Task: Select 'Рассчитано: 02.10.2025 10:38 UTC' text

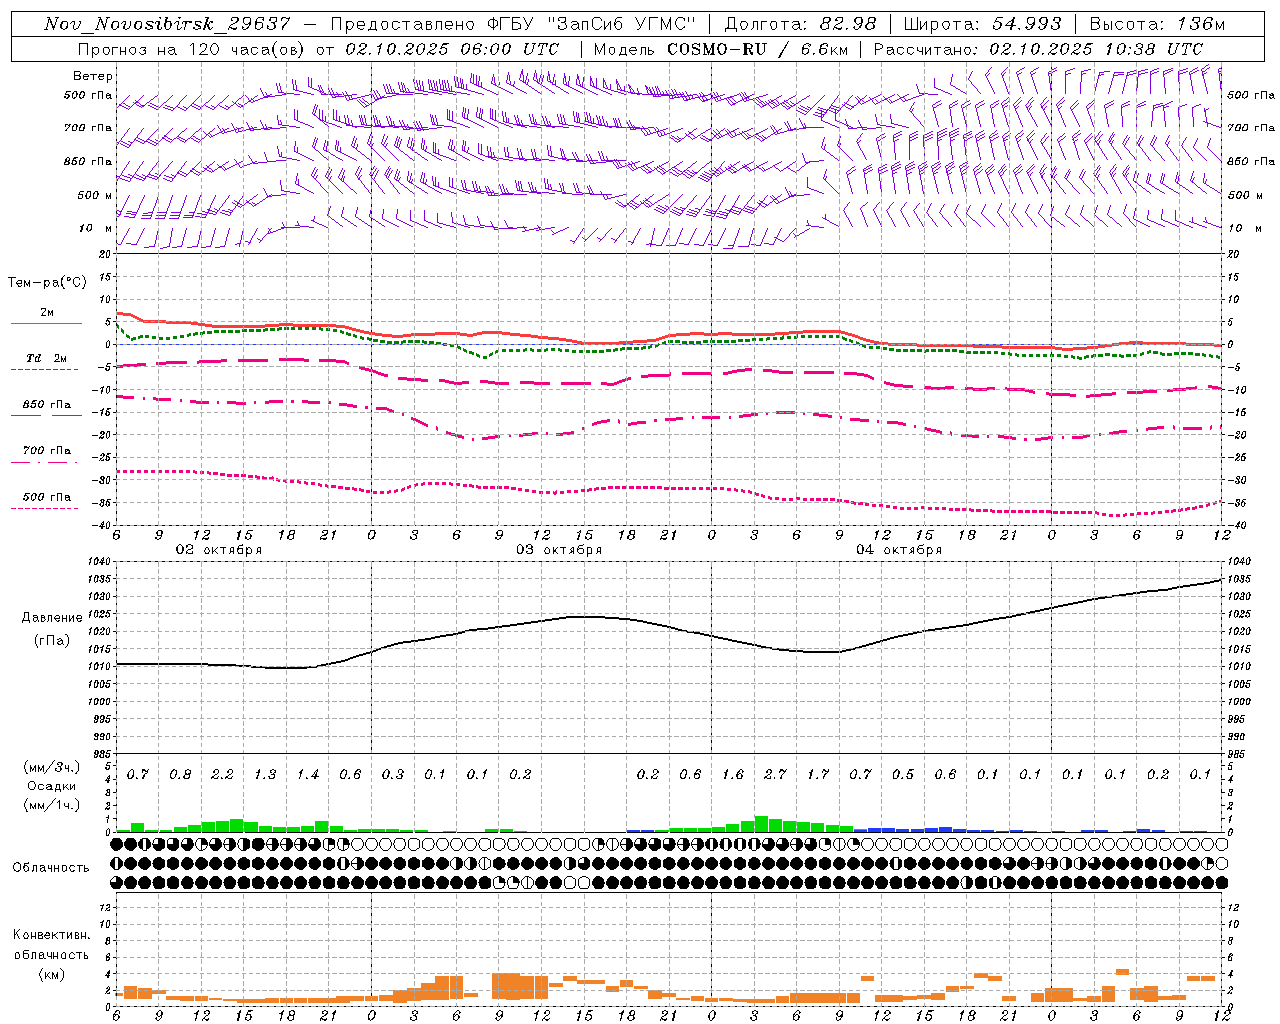Action: 1038,49
